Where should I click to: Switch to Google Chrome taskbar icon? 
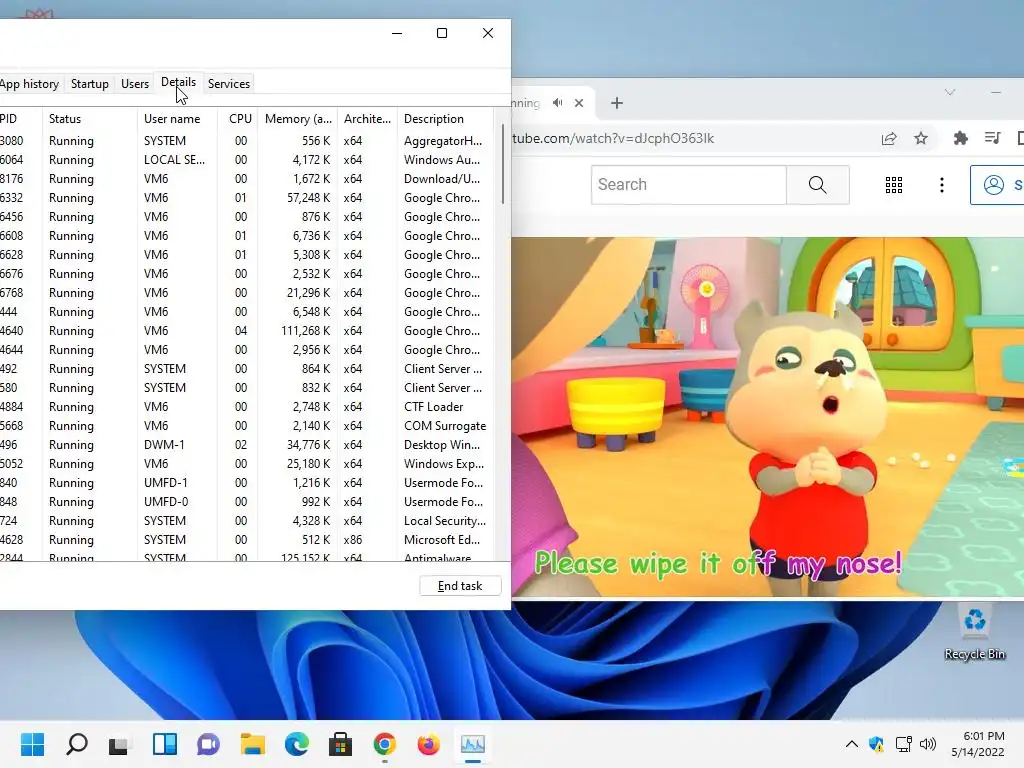pyautogui.click(x=385, y=744)
